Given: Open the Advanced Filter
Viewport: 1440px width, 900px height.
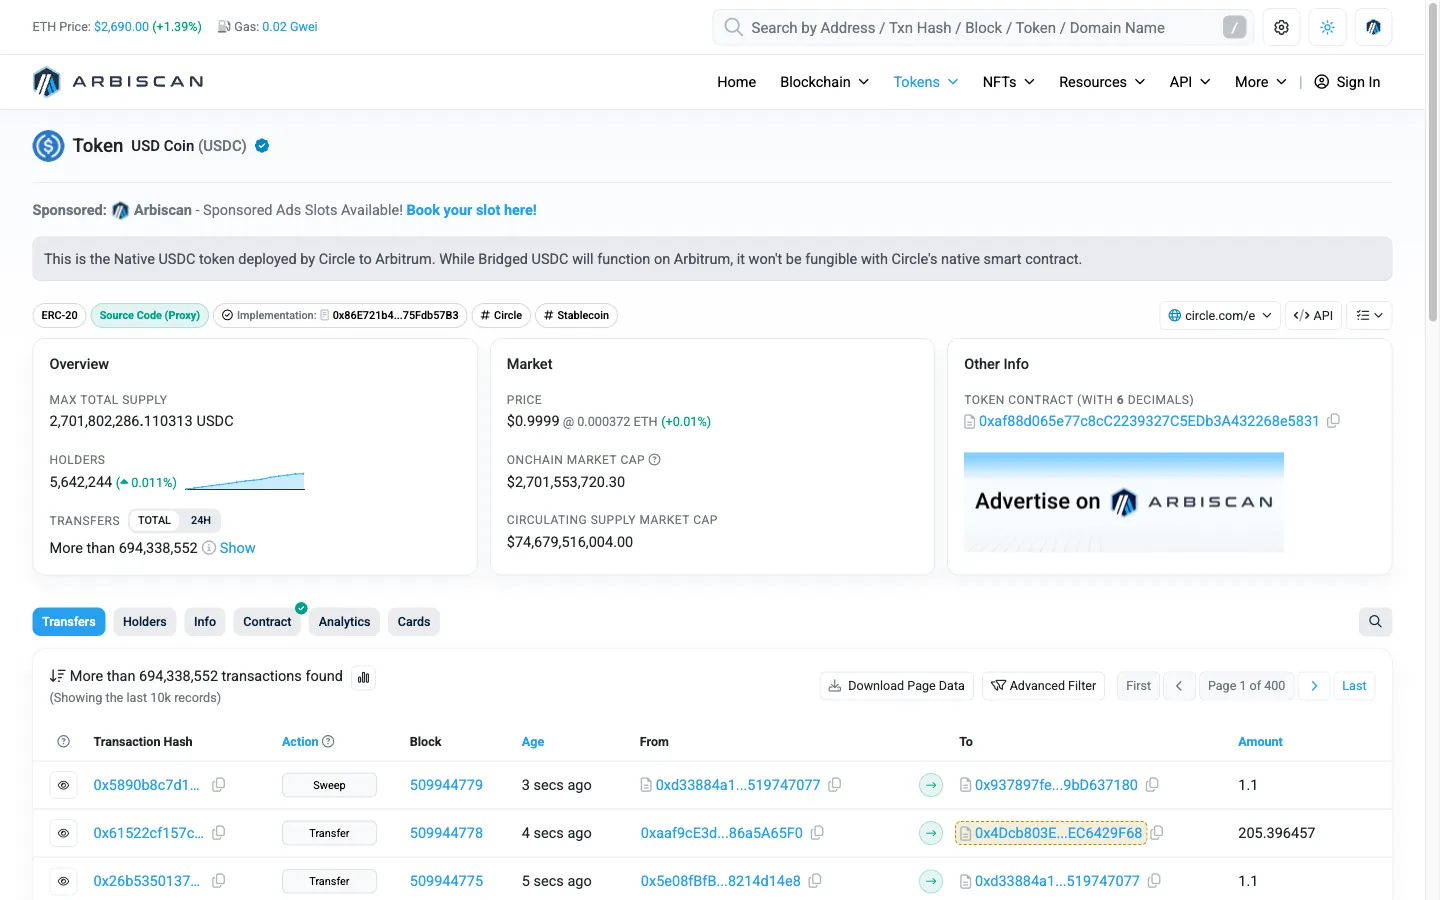Looking at the screenshot, I should pos(1043,686).
